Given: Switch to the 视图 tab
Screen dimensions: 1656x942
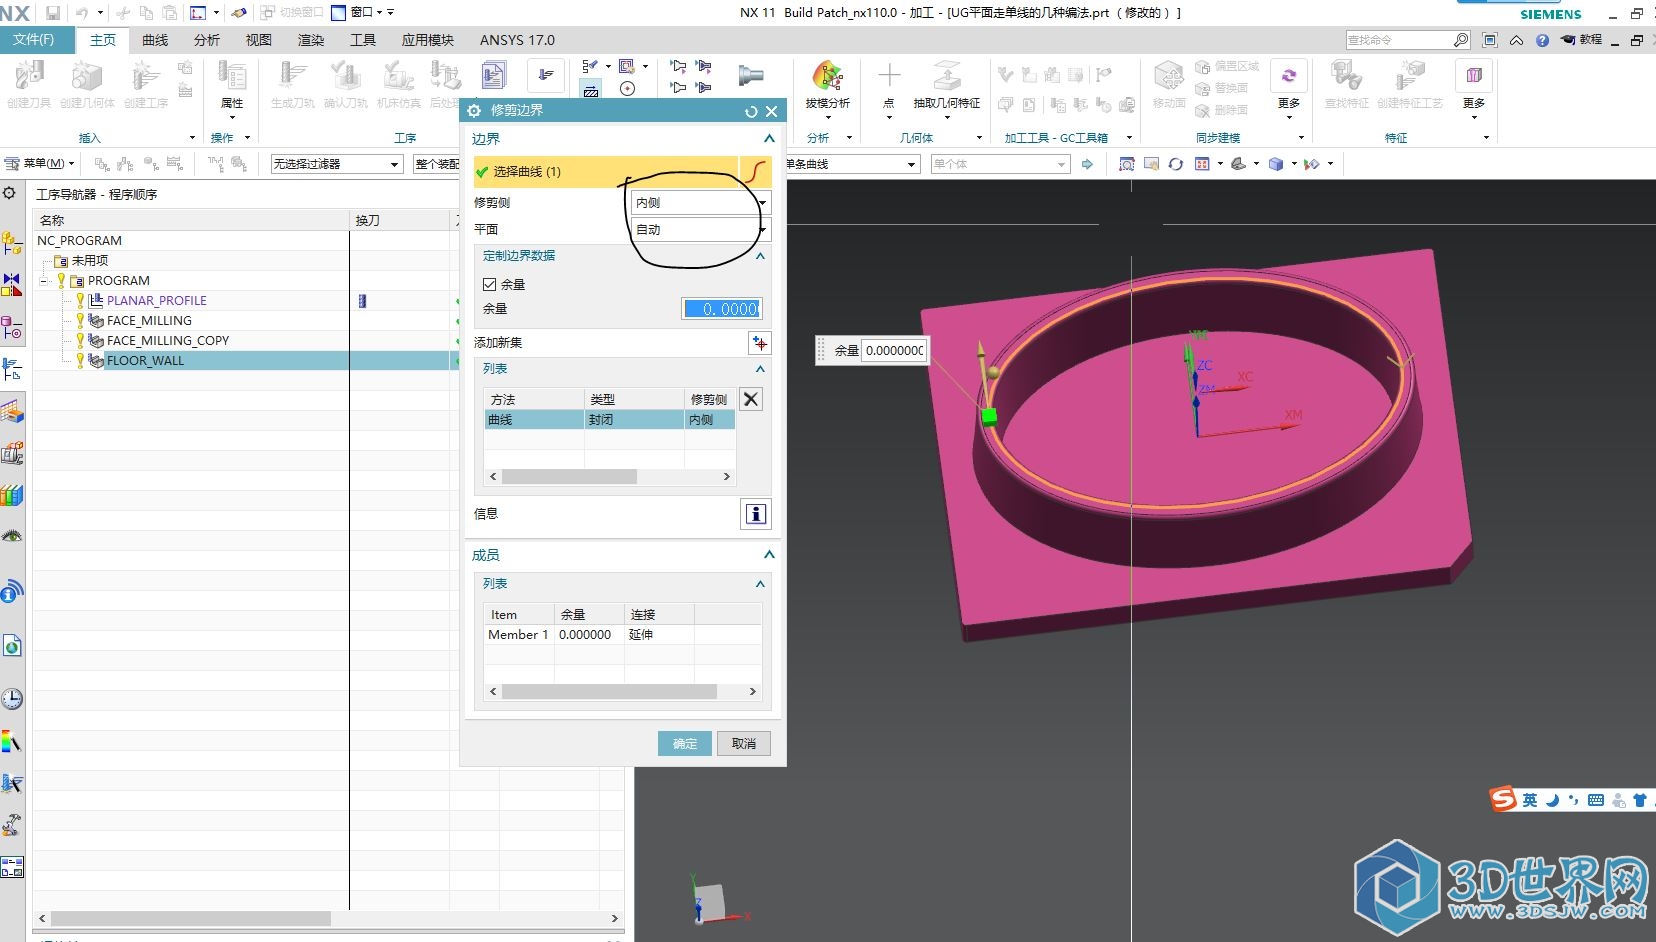Looking at the screenshot, I should point(259,40).
